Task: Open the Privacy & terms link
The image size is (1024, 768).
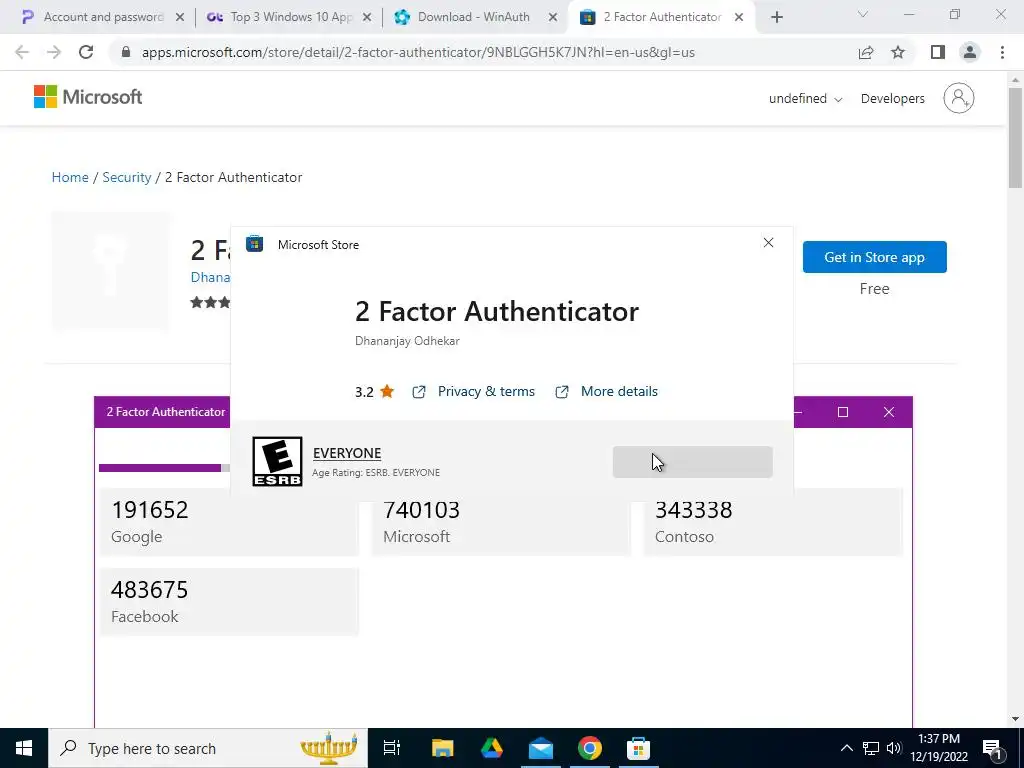Action: (486, 391)
